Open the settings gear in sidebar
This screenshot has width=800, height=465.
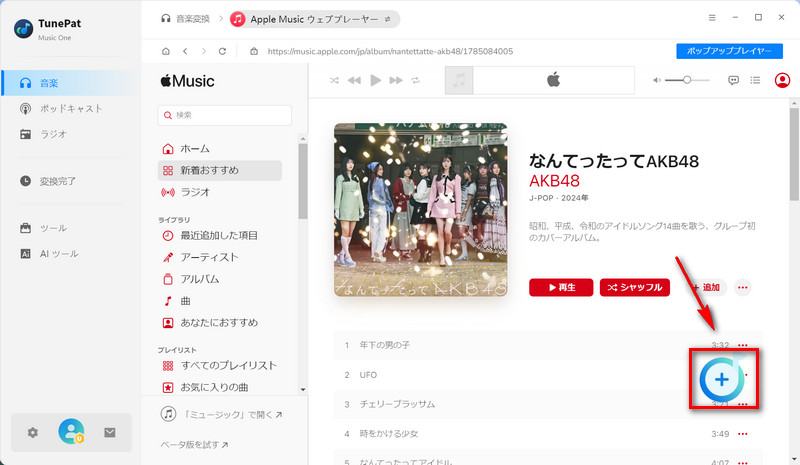coord(33,432)
